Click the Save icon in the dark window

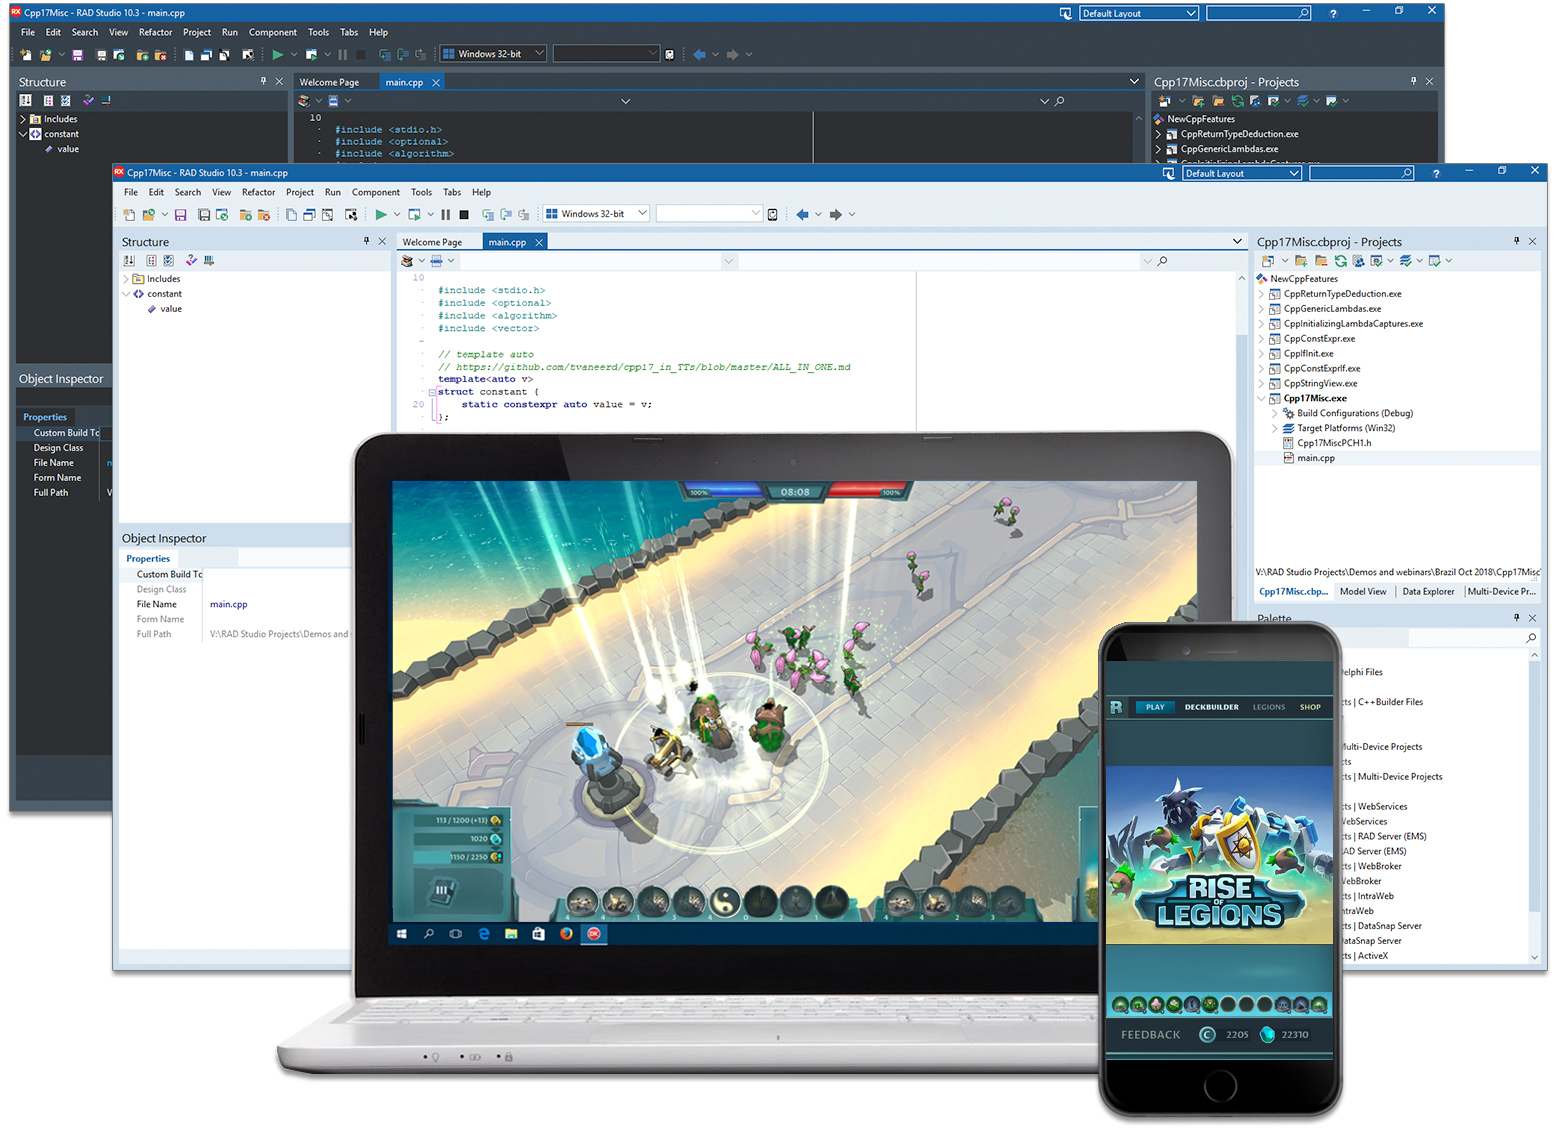[77, 54]
